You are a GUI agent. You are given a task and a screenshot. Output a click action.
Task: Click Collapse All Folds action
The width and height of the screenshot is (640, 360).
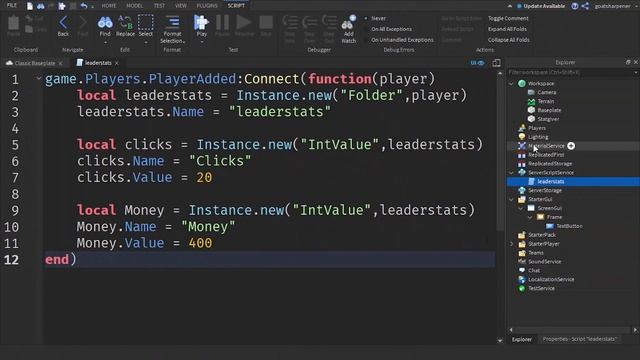pos(509,40)
